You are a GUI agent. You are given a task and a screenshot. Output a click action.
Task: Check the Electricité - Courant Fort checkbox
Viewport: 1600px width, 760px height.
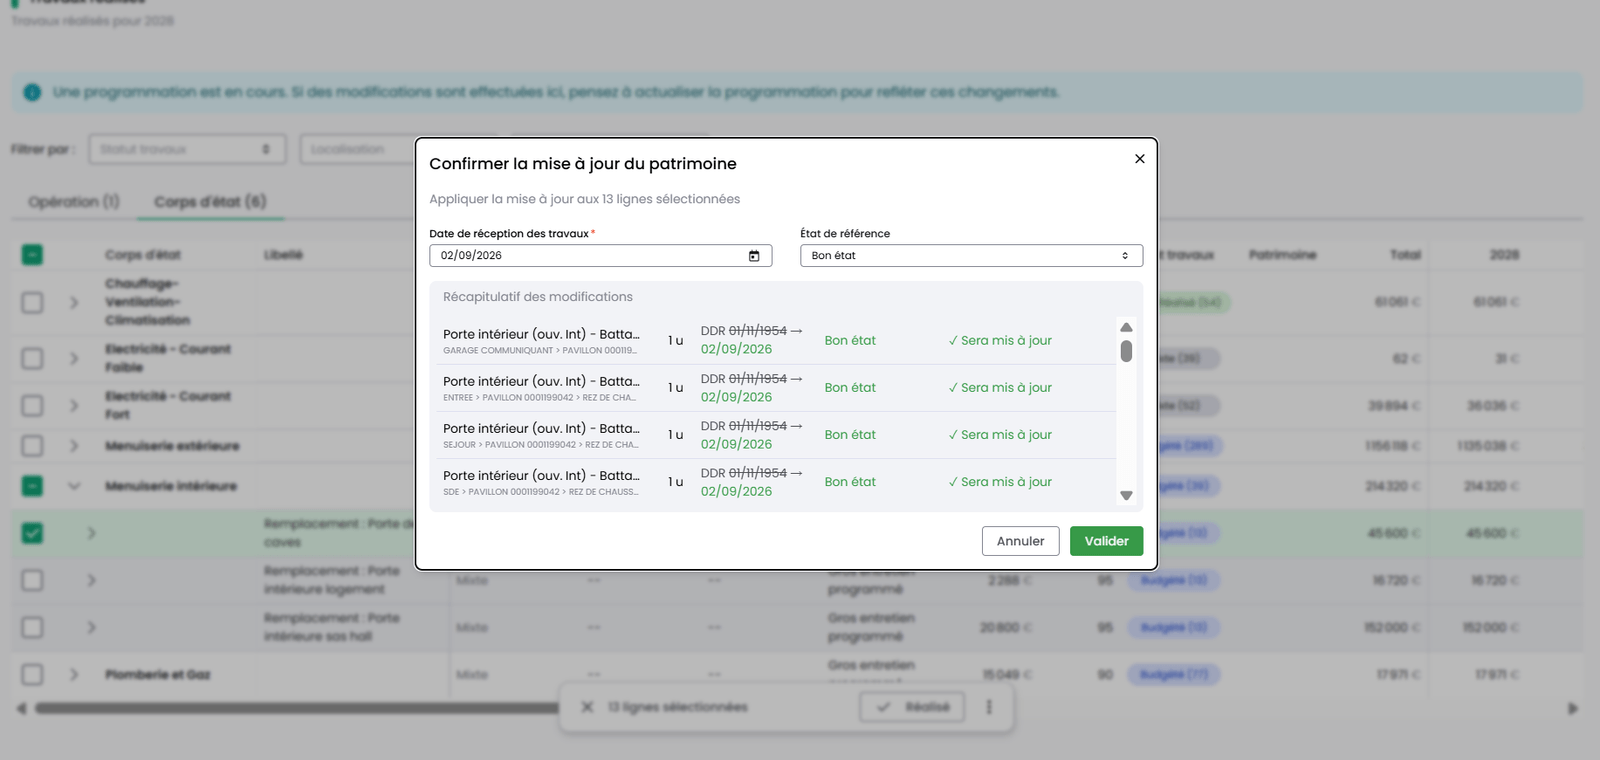(32, 405)
